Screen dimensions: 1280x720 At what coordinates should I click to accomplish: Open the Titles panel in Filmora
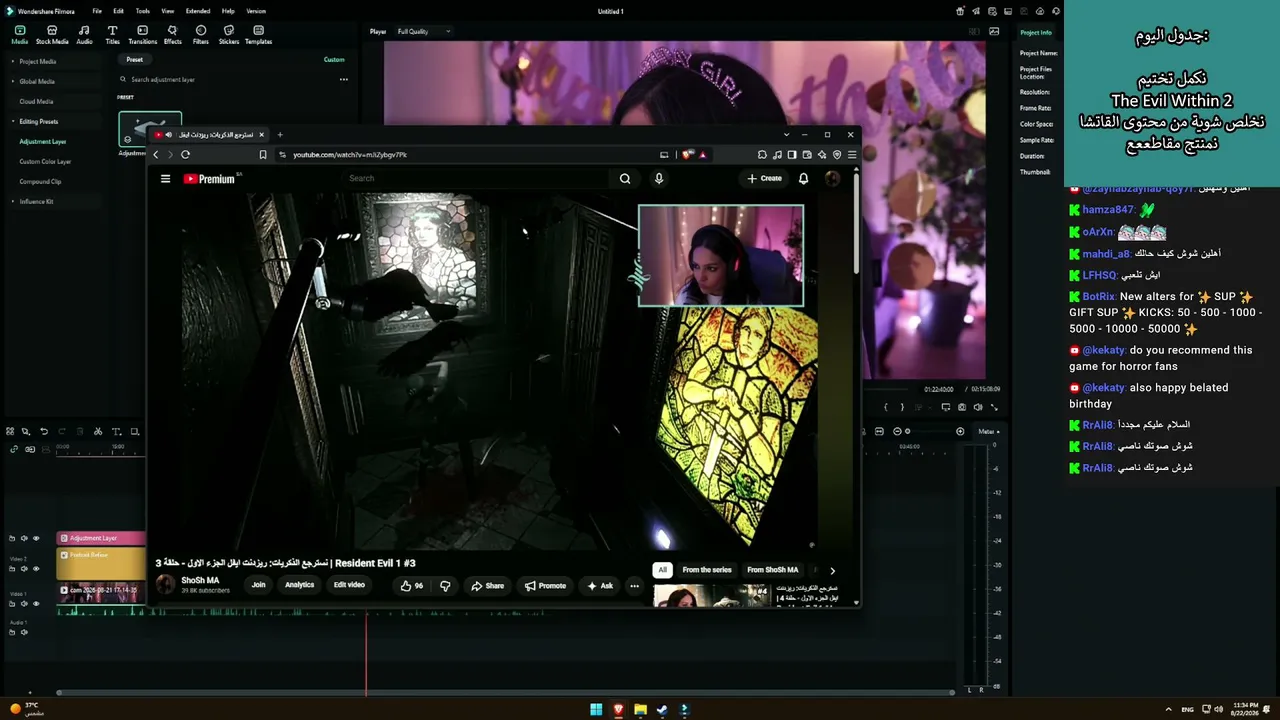click(112, 35)
